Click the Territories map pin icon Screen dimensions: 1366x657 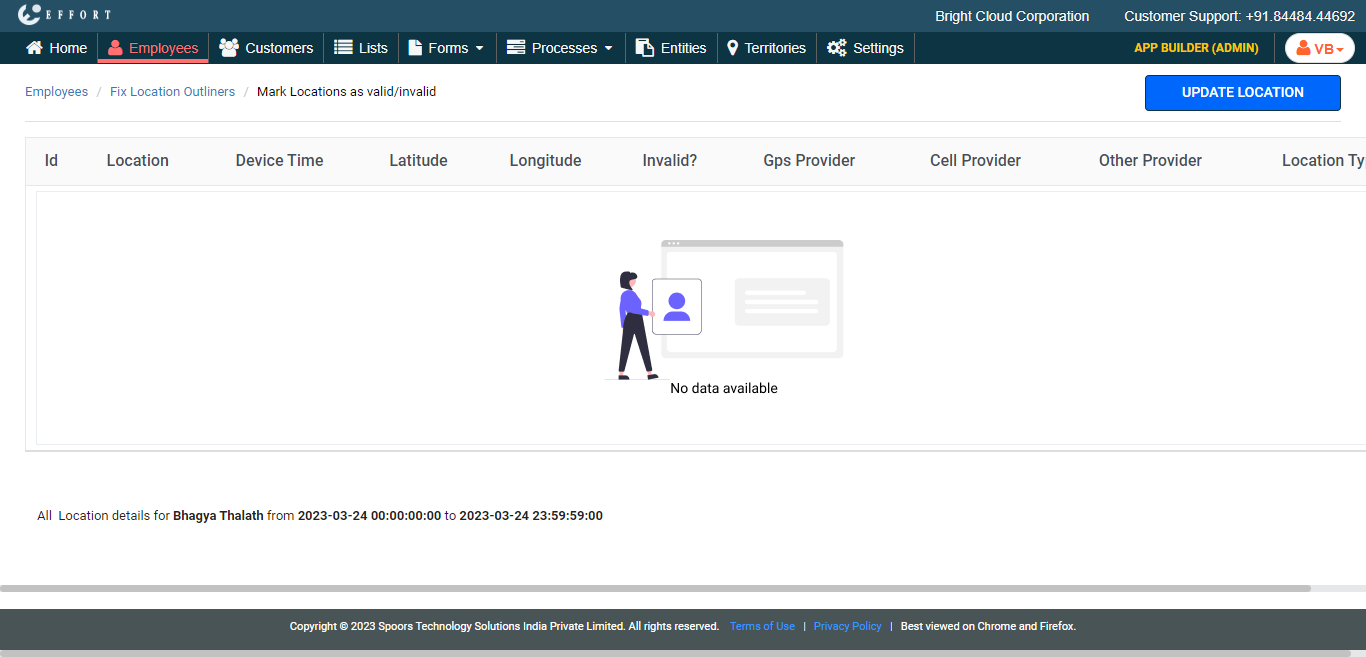pos(732,48)
